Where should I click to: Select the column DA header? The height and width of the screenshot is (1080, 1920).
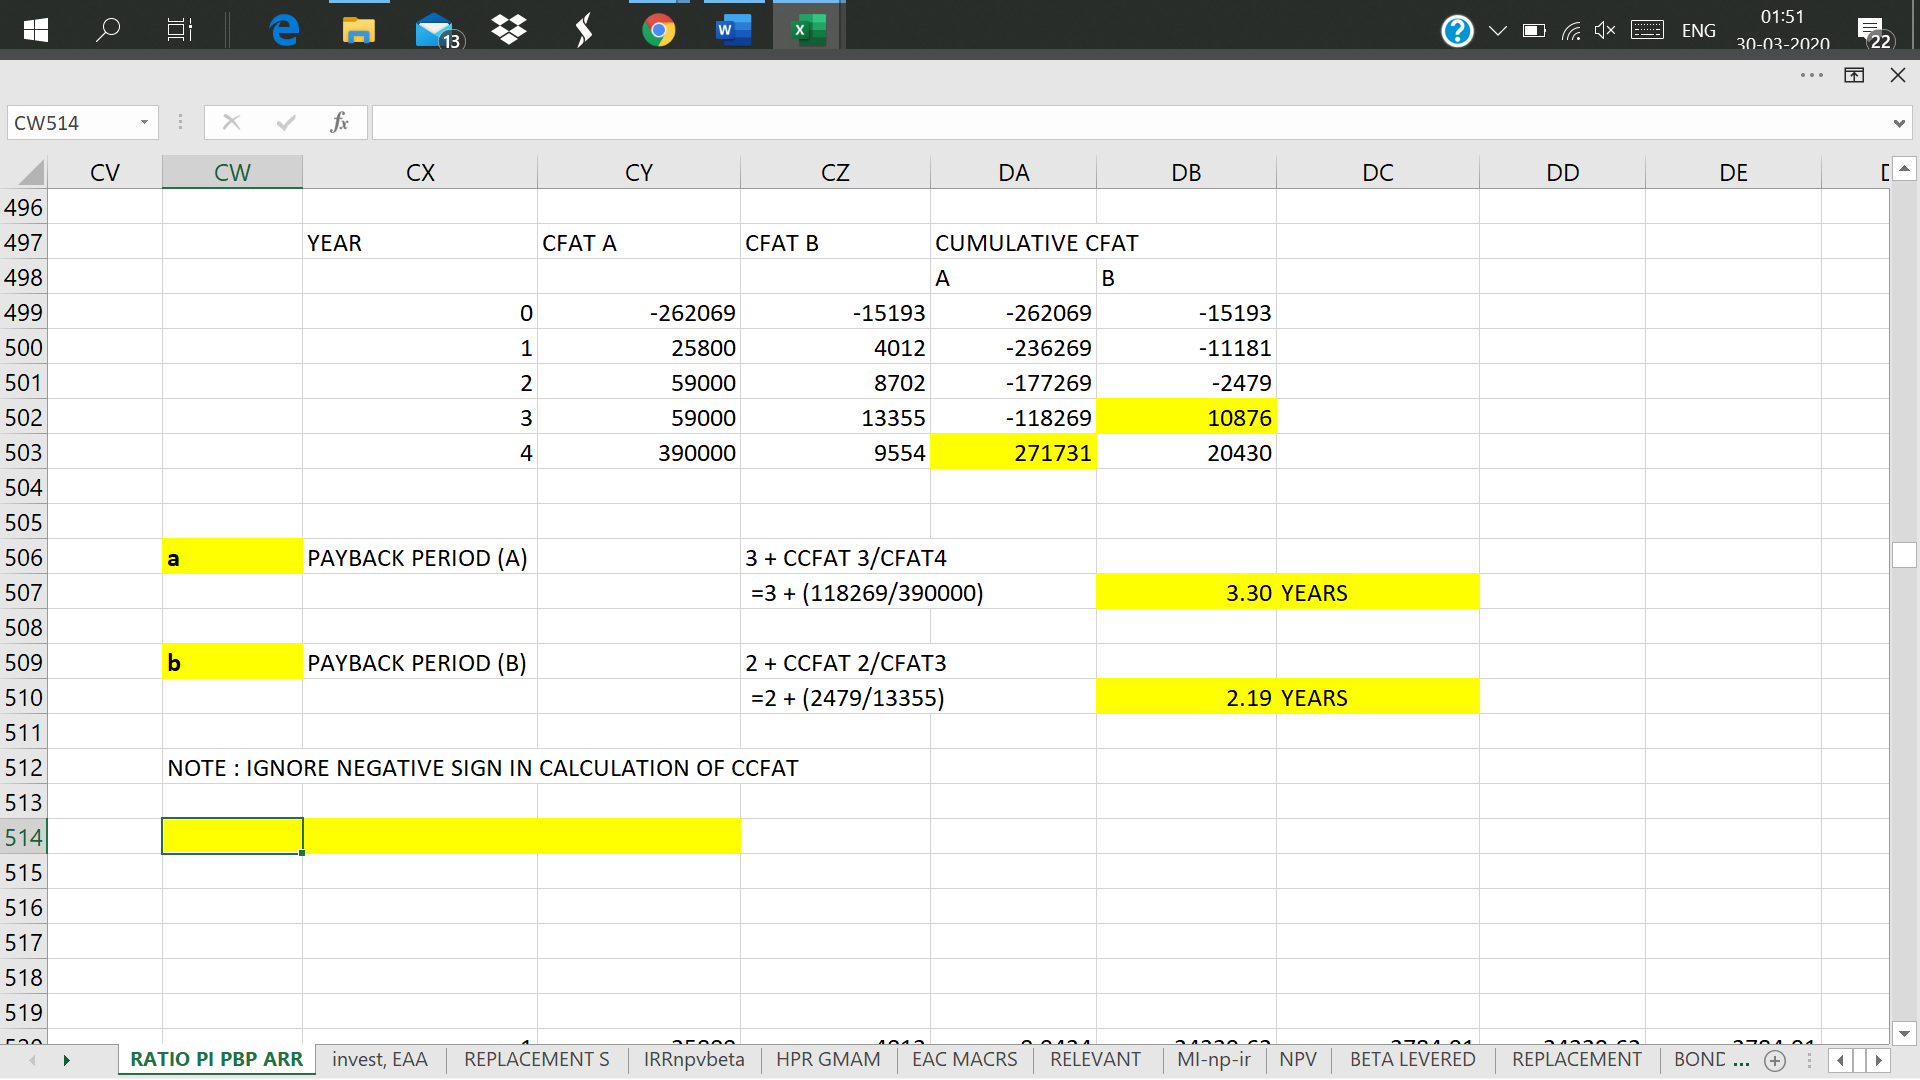(x=1012, y=172)
